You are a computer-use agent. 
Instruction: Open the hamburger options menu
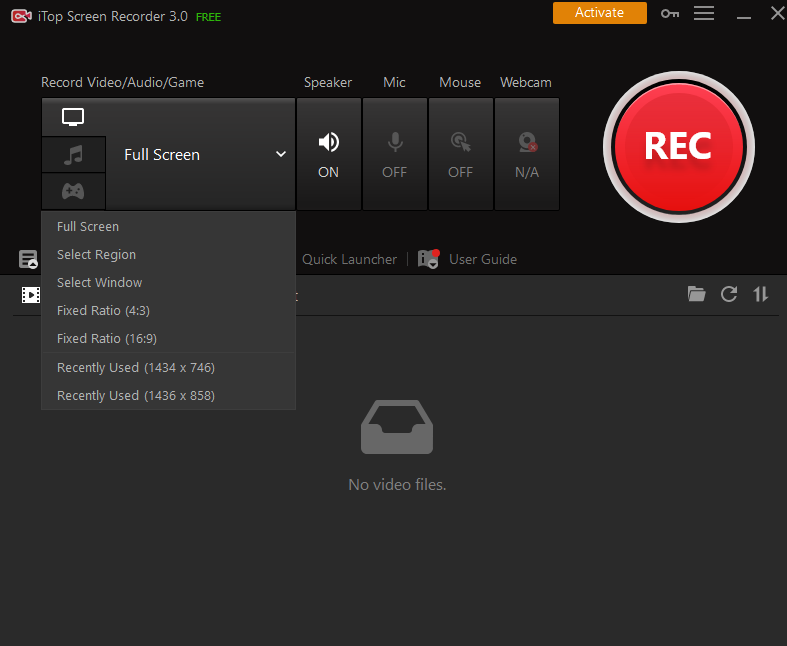tap(704, 13)
